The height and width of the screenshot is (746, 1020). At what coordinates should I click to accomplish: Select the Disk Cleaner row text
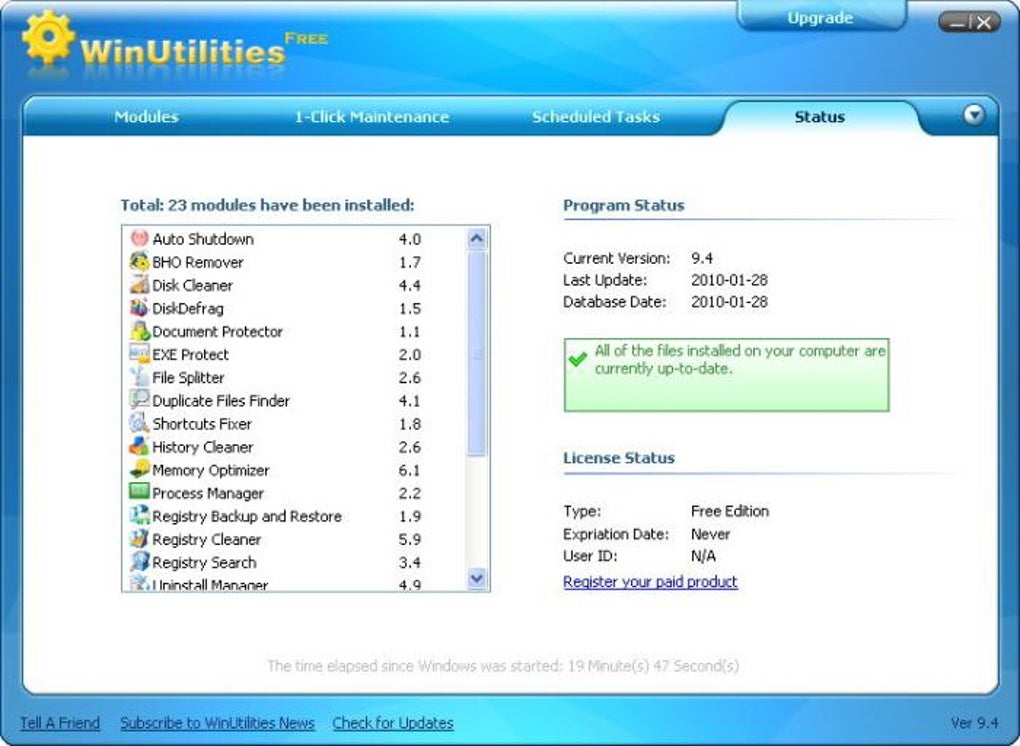point(193,286)
